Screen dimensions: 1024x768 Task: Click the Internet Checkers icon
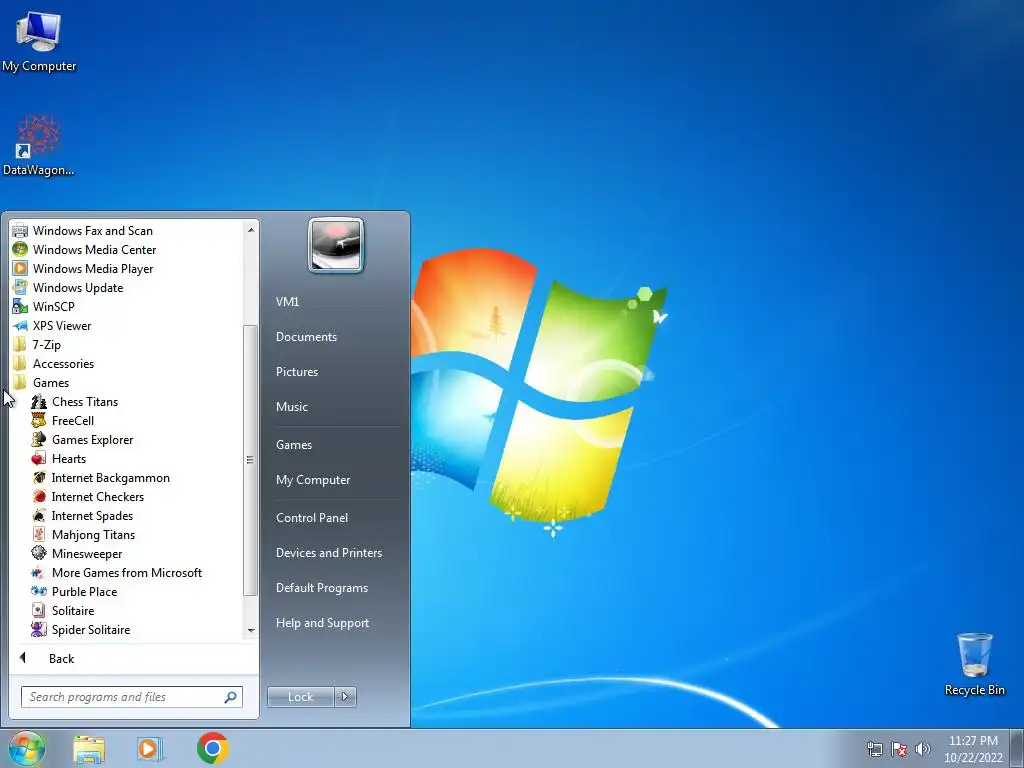[39, 496]
